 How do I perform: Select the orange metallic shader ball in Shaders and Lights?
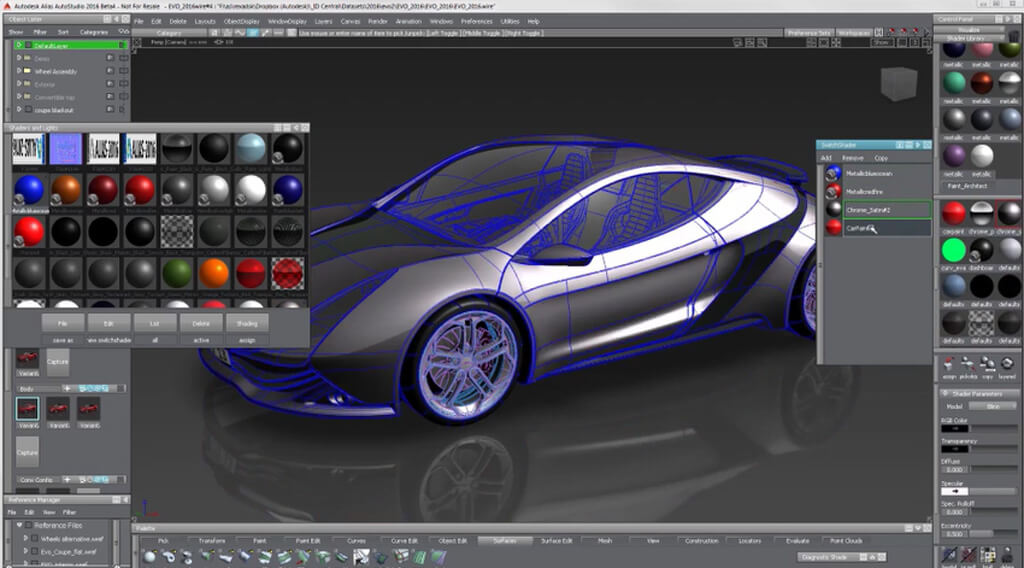[66, 190]
